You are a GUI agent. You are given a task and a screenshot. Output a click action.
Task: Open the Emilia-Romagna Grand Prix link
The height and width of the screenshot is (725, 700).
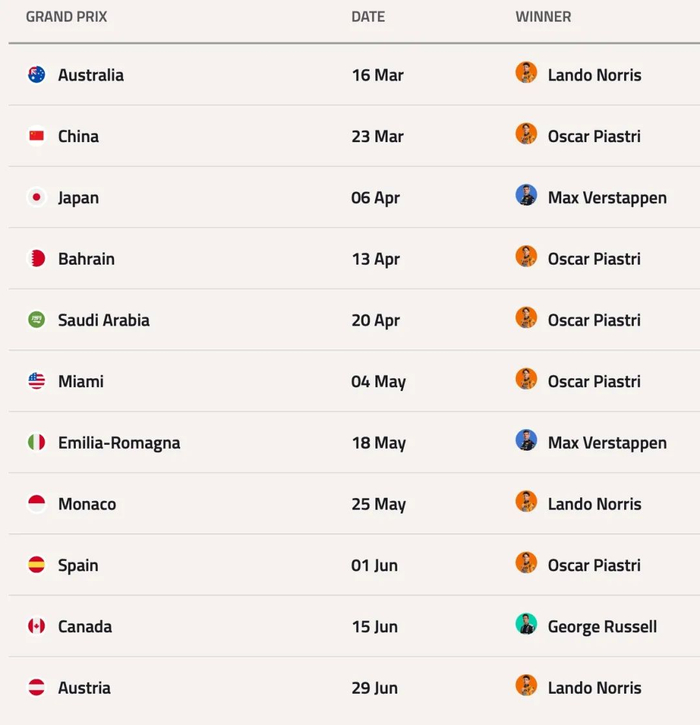[119, 443]
